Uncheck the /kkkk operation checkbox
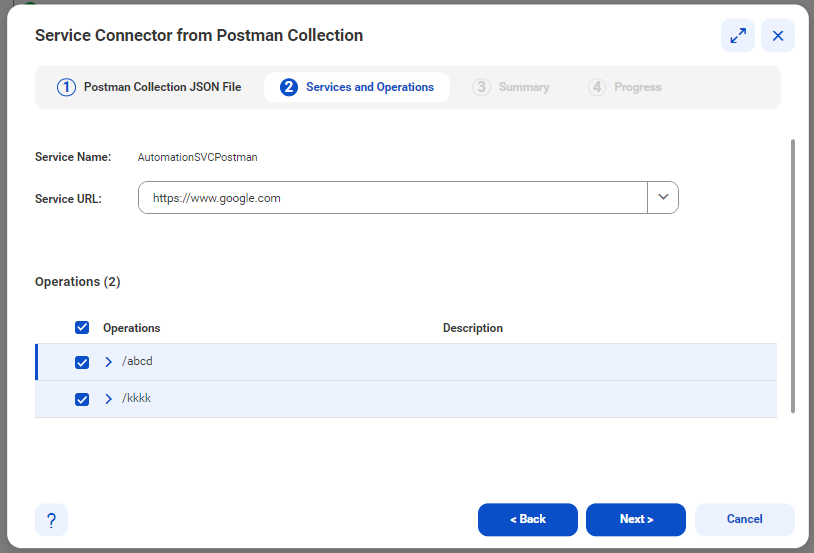The image size is (814, 553). pos(82,399)
